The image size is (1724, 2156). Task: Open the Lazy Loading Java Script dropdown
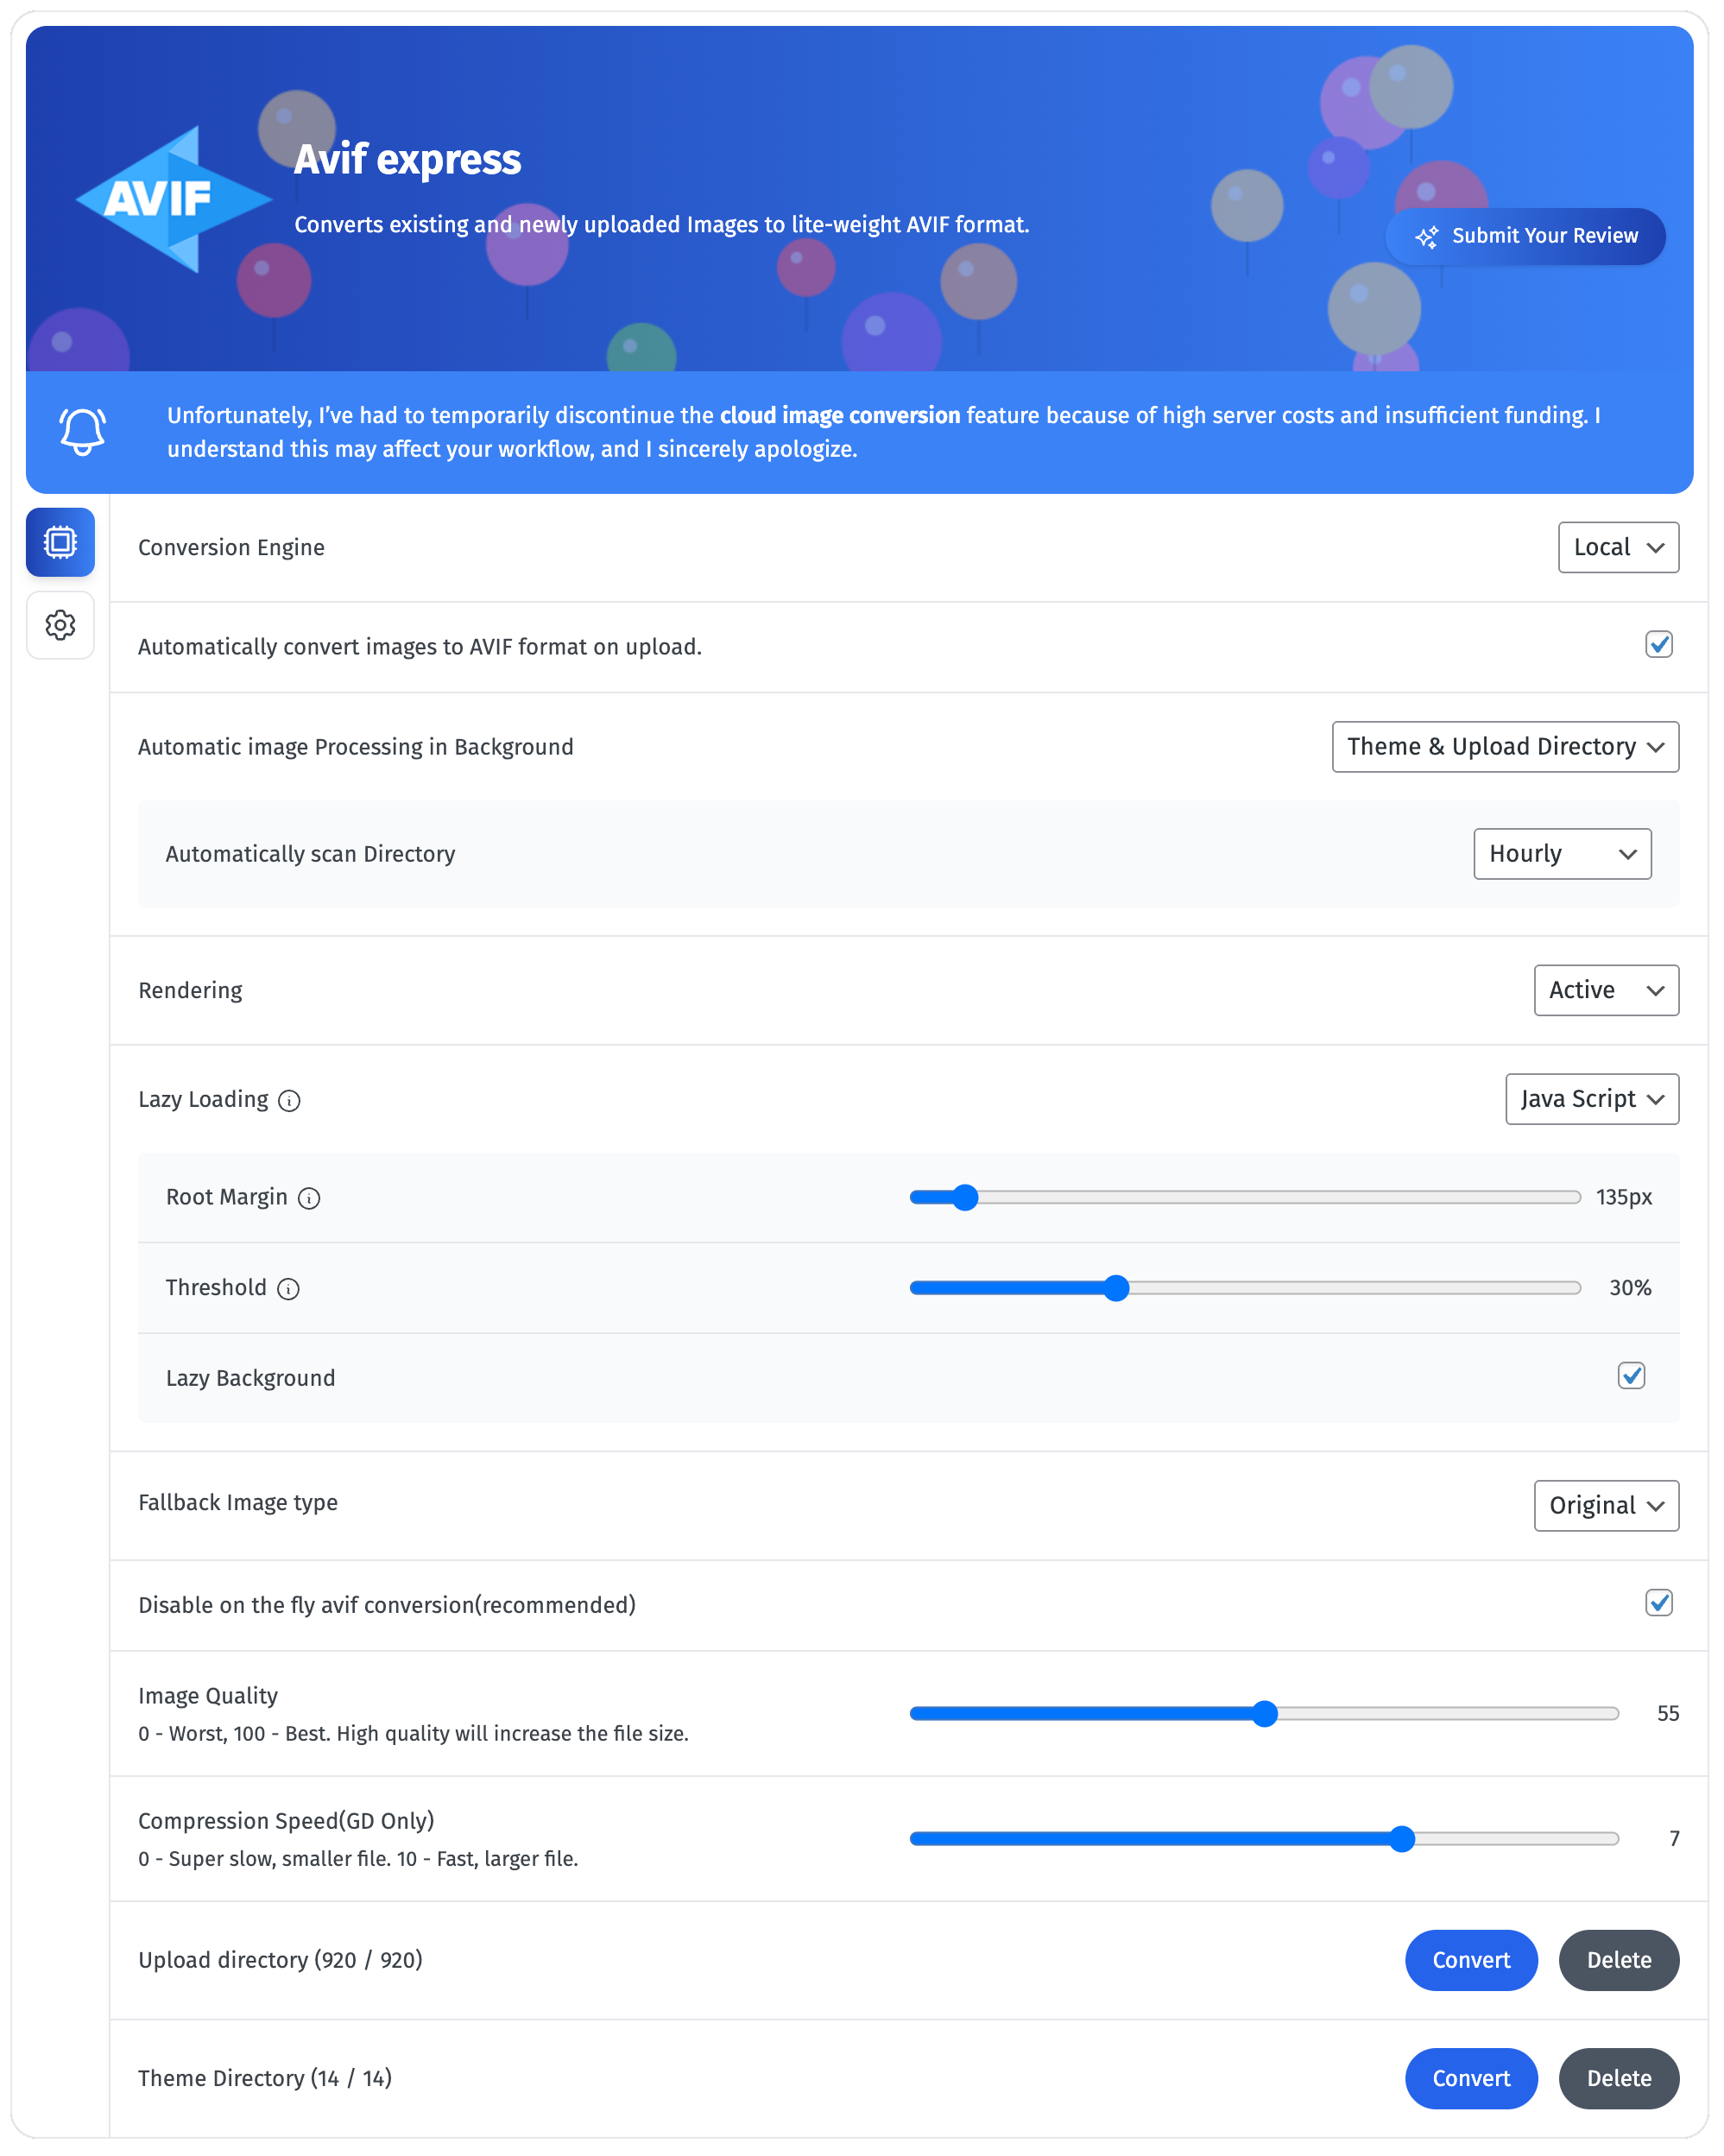click(1591, 1098)
